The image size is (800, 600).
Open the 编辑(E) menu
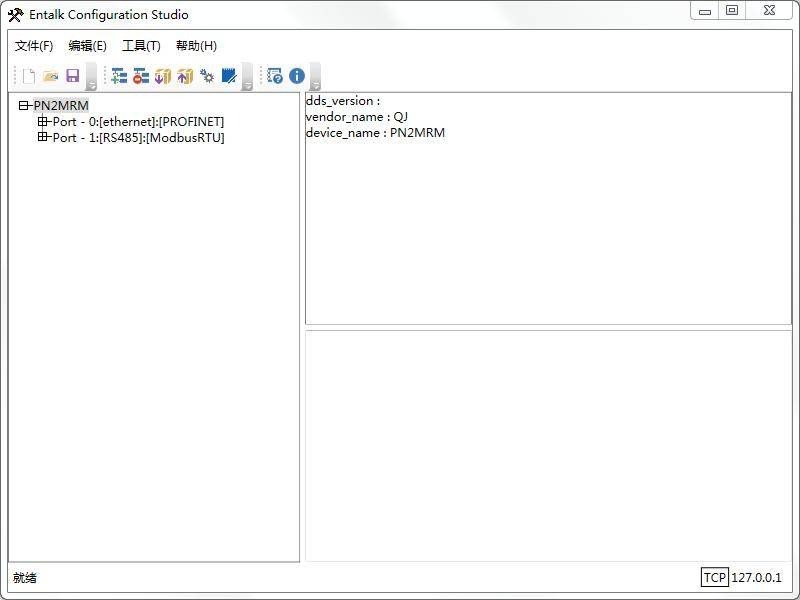coord(87,46)
